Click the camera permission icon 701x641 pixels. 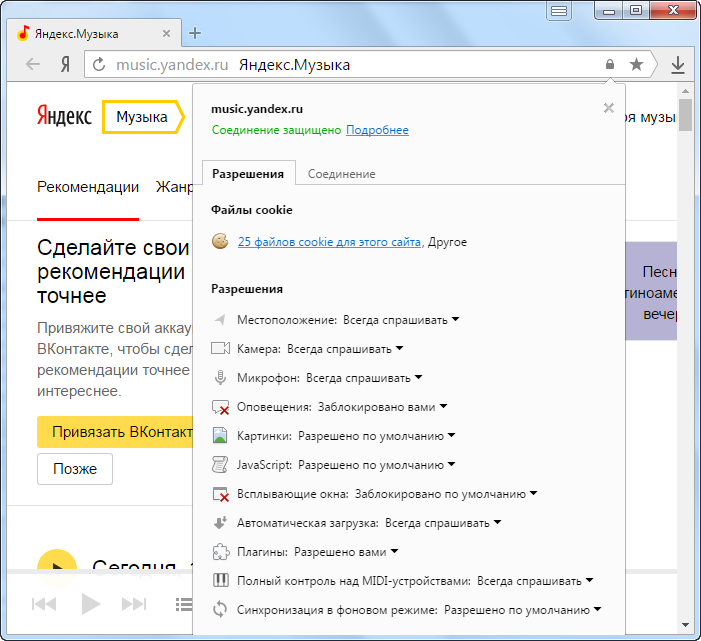(220, 348)
